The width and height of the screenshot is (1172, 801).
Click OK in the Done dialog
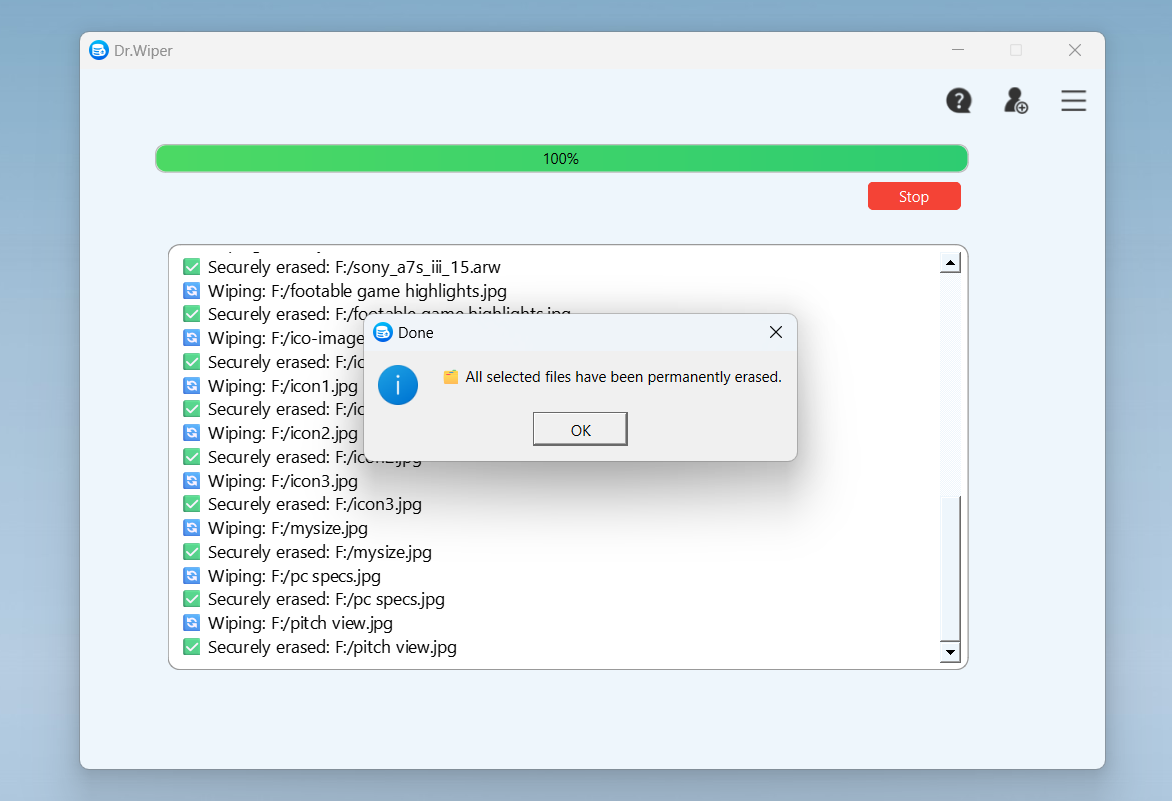[580, 430]
